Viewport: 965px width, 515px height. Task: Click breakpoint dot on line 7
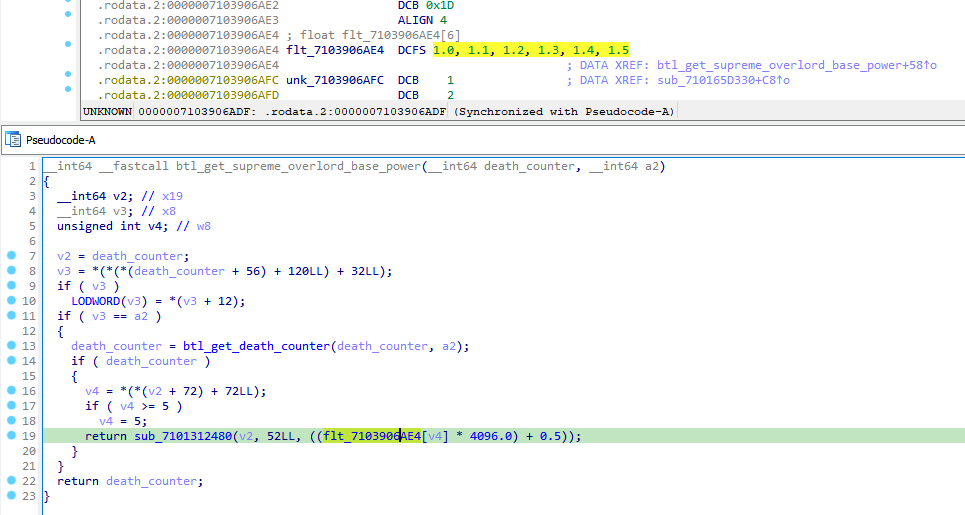(x=11, y=256)
